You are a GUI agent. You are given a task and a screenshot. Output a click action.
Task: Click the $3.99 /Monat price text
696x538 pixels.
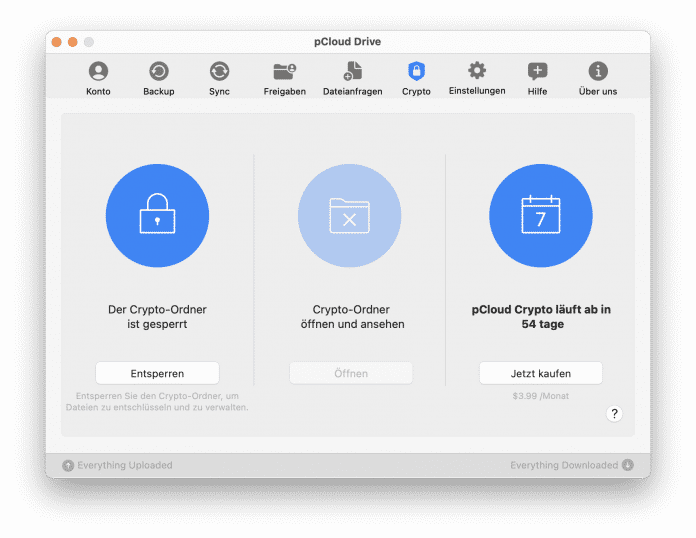pyautogui.click(x=541, y=396)
